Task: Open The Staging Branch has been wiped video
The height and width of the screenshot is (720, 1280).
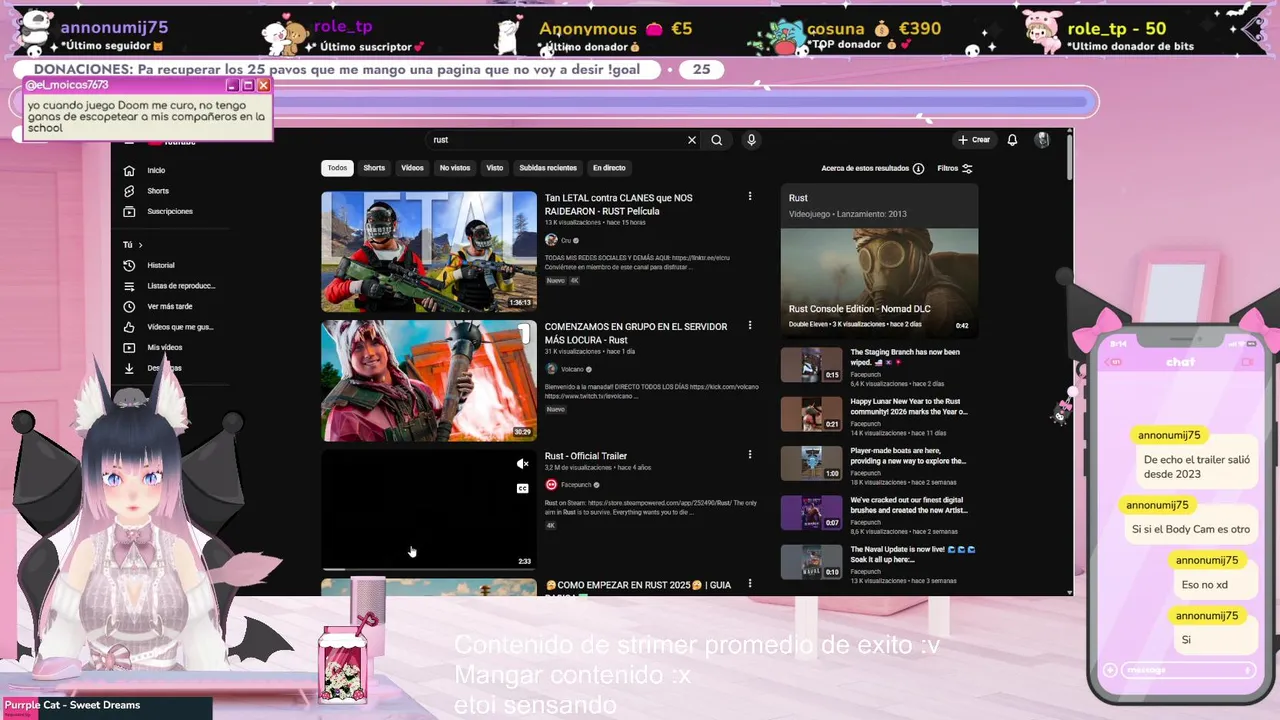Action: pyautogui.click(x=812, y=365)
